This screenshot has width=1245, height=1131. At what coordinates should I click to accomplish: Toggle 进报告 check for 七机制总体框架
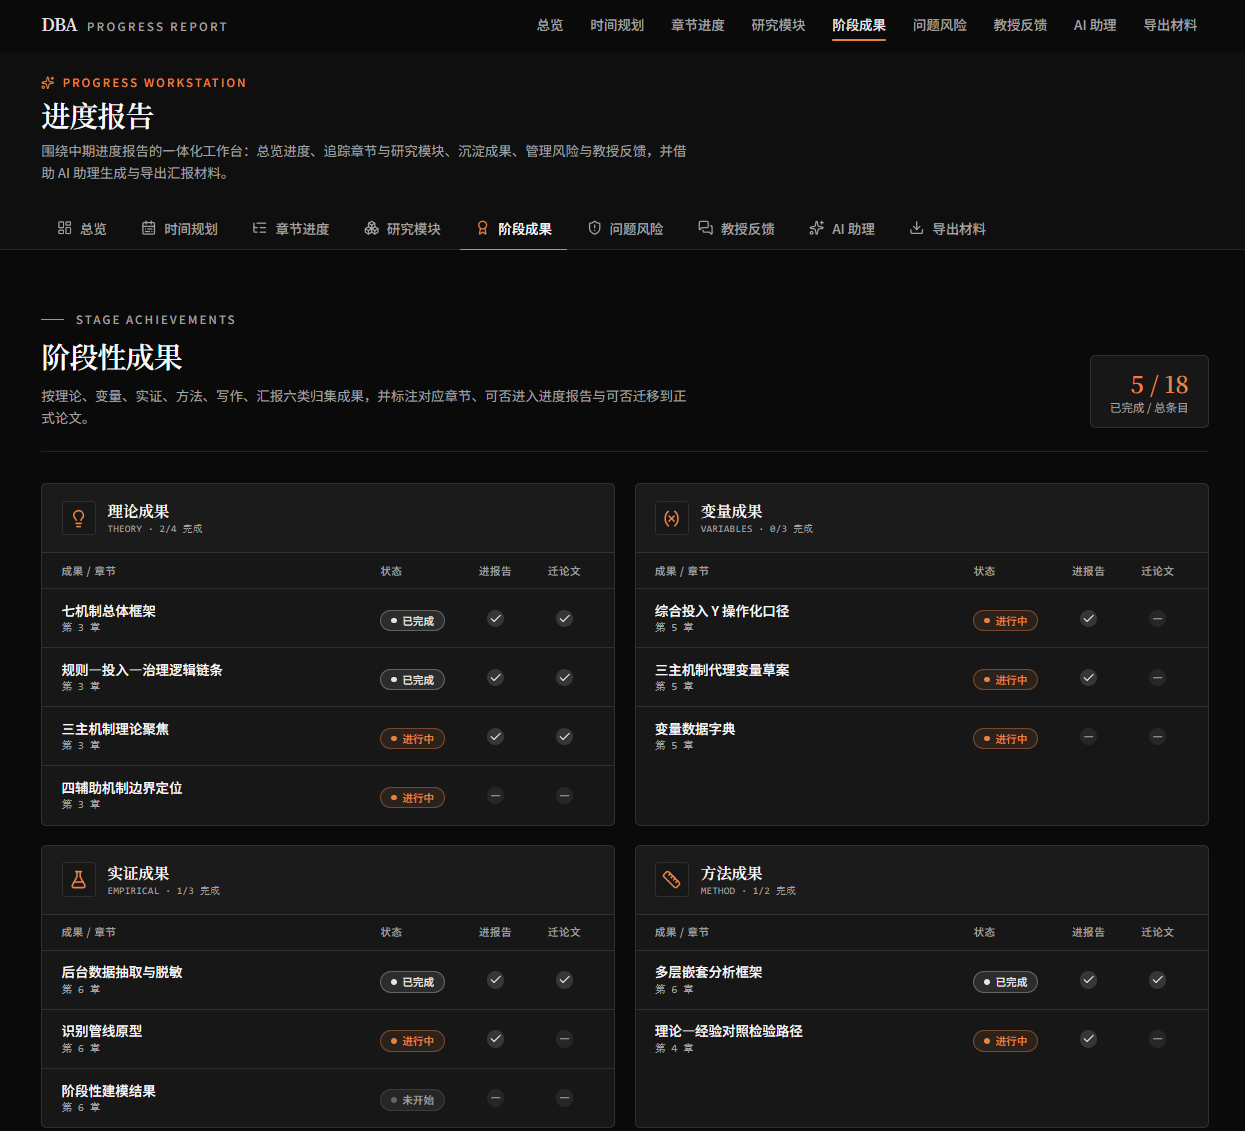(x=495, y=619)
